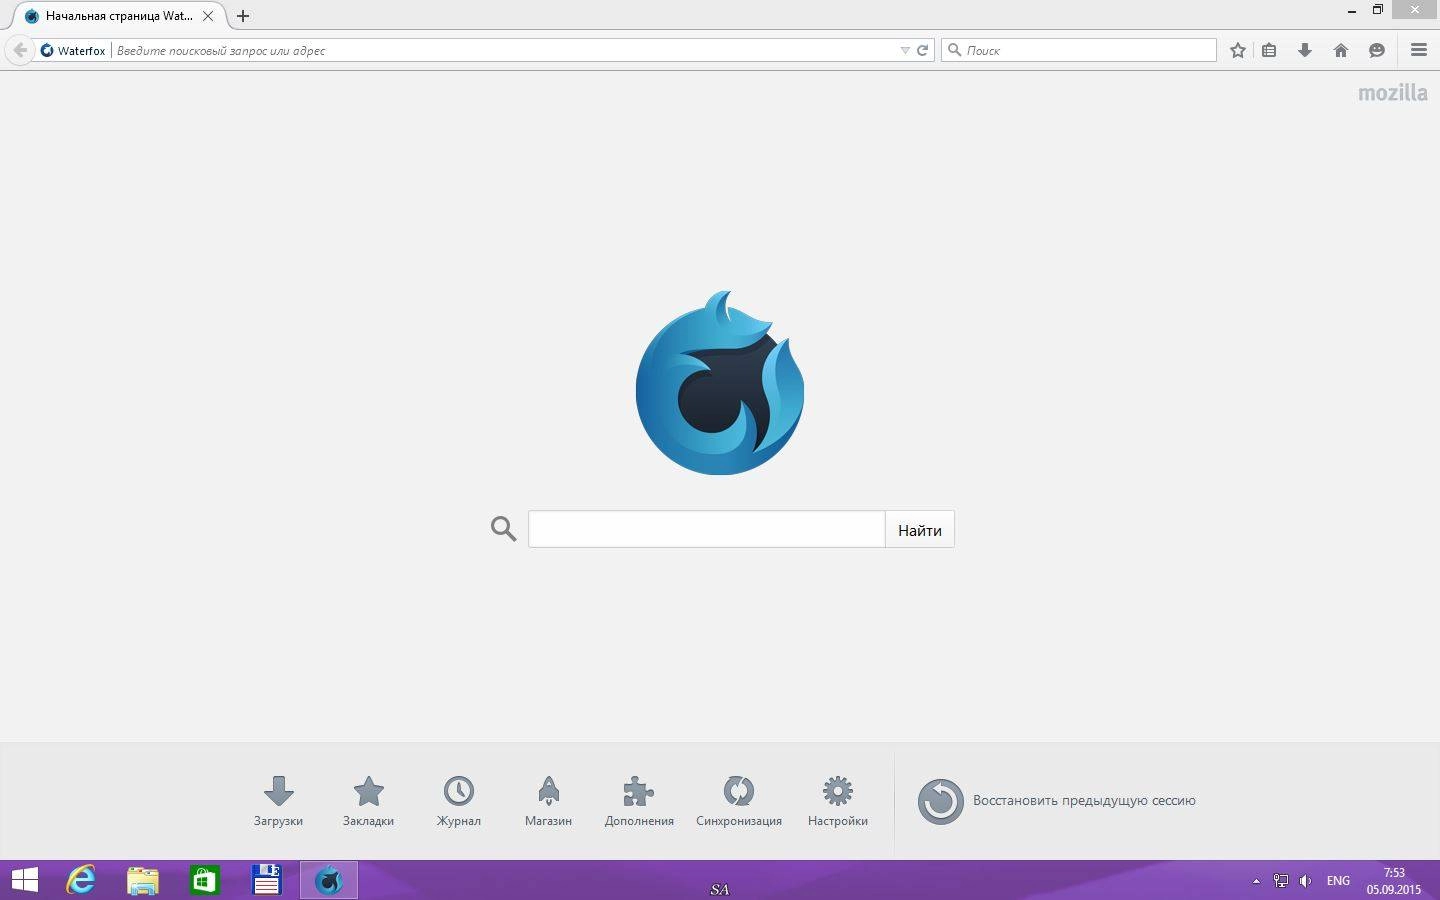Open the chat bubble icon in toolbar
Image resolution: width=1440 pixels, height=900 pixels.
click(x=1377, y=50)
